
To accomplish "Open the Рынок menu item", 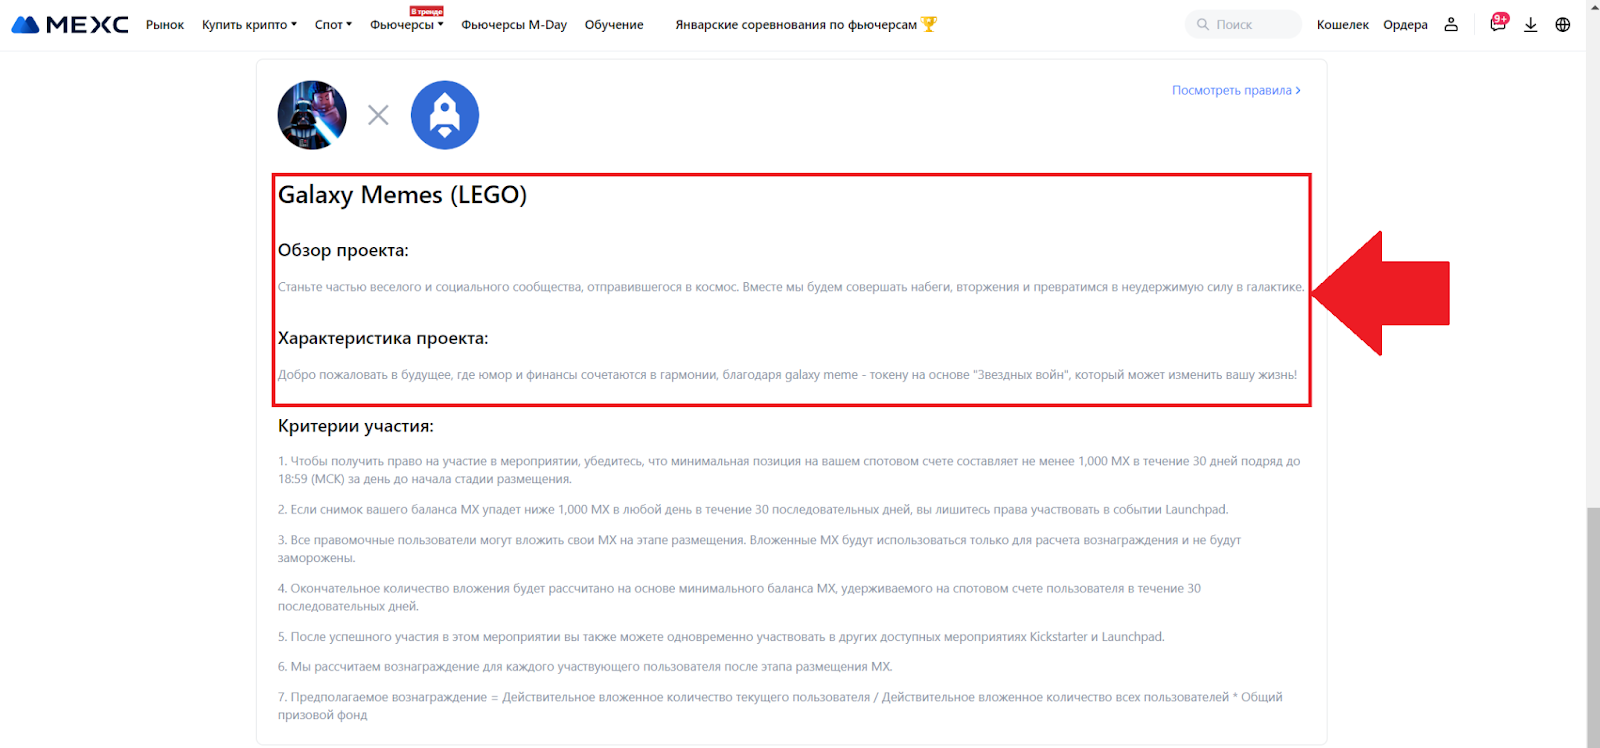I will pos(165,25).
